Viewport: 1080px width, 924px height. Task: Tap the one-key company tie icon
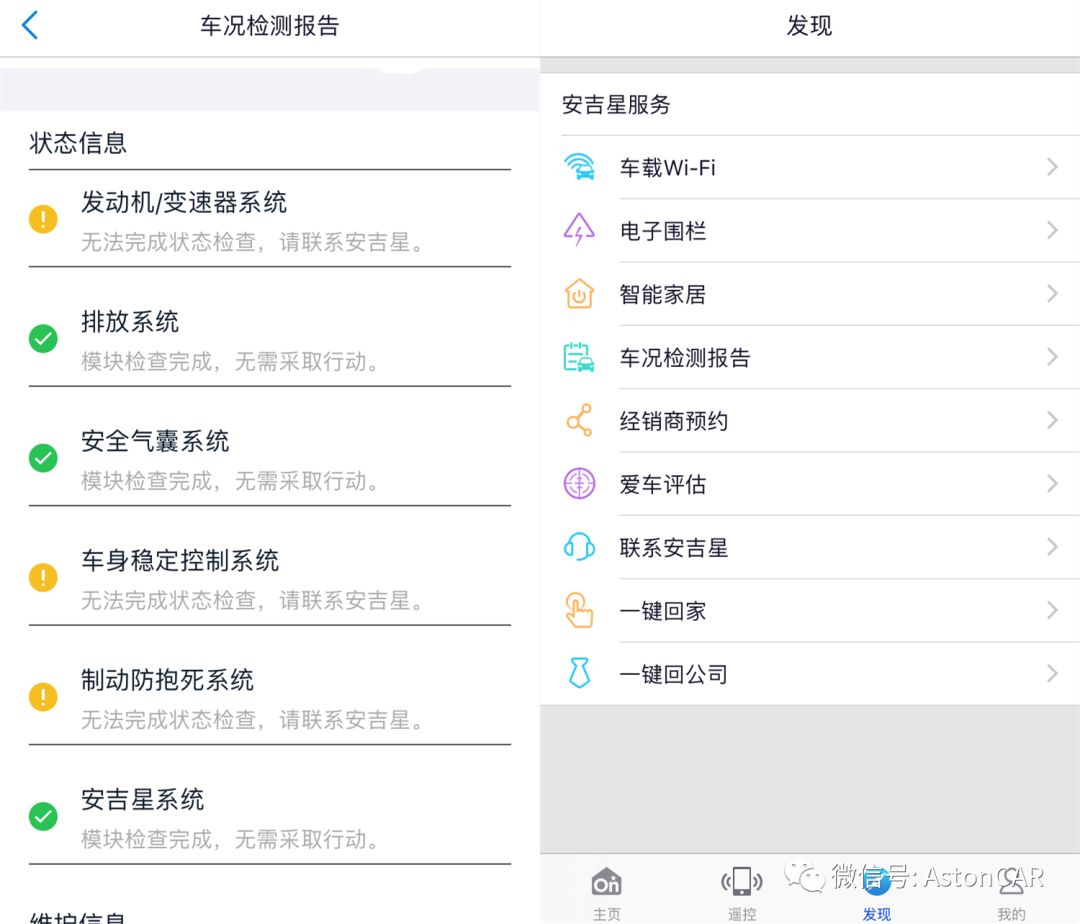[579, 673]
